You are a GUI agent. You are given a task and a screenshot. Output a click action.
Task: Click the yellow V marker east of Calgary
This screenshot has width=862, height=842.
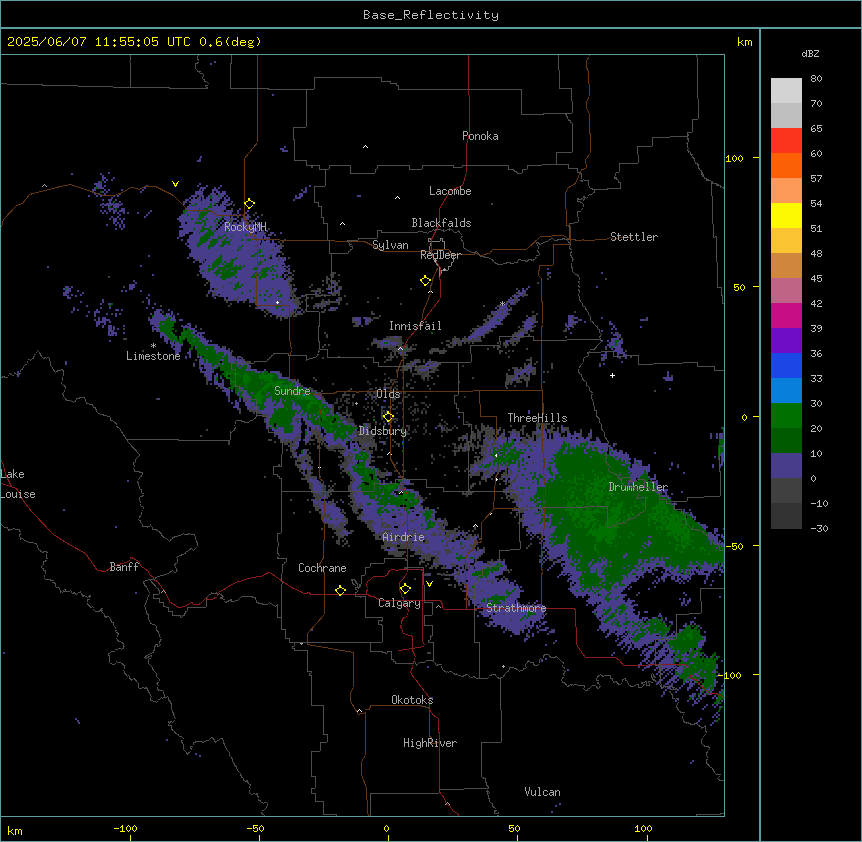tap(429, 584)
